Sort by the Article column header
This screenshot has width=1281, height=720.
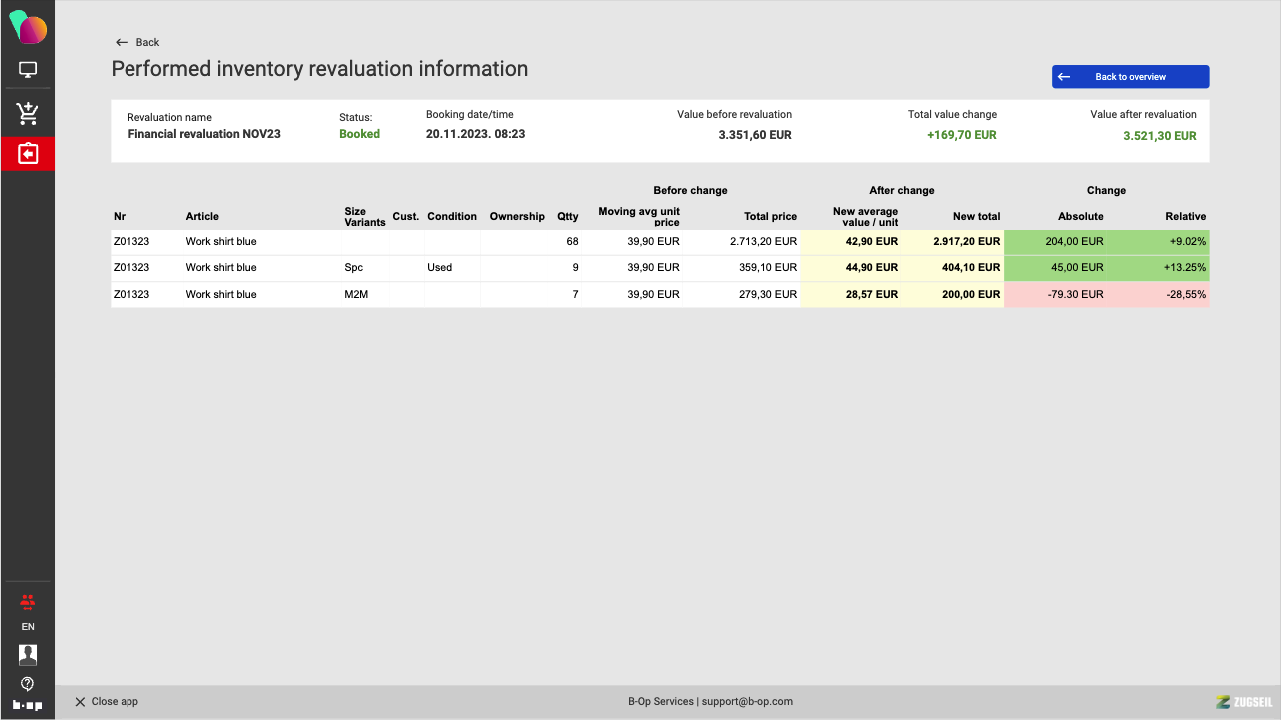tap(202, 216)
